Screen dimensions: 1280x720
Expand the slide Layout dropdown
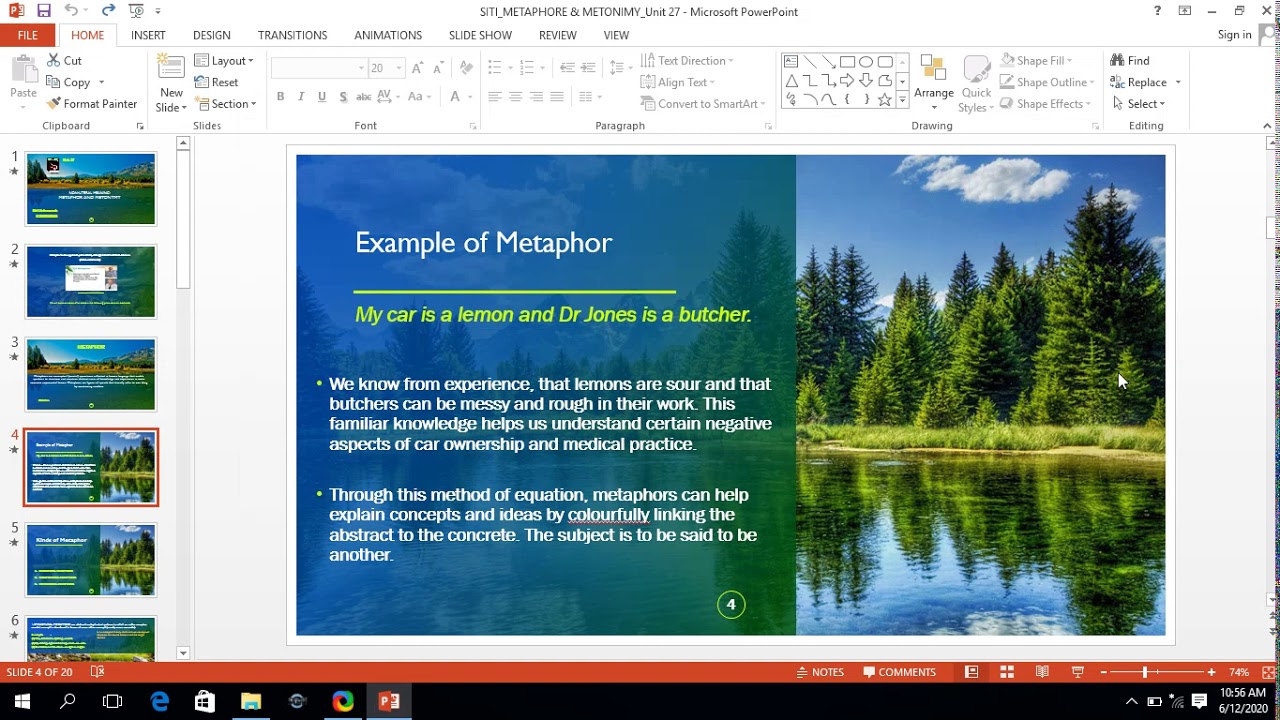[x=224, y=61]
